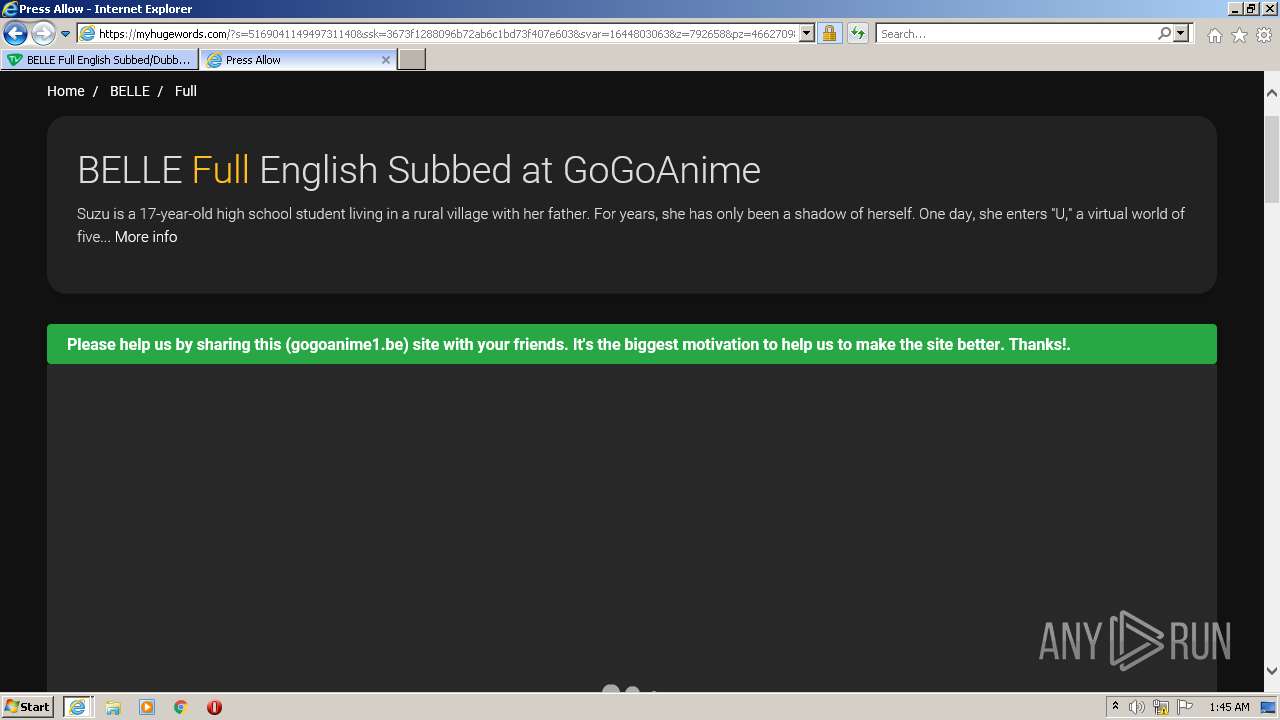Expand the address bar autocomplete dropdown
This screenshot has height=720, width=1280.
[808, 34]
